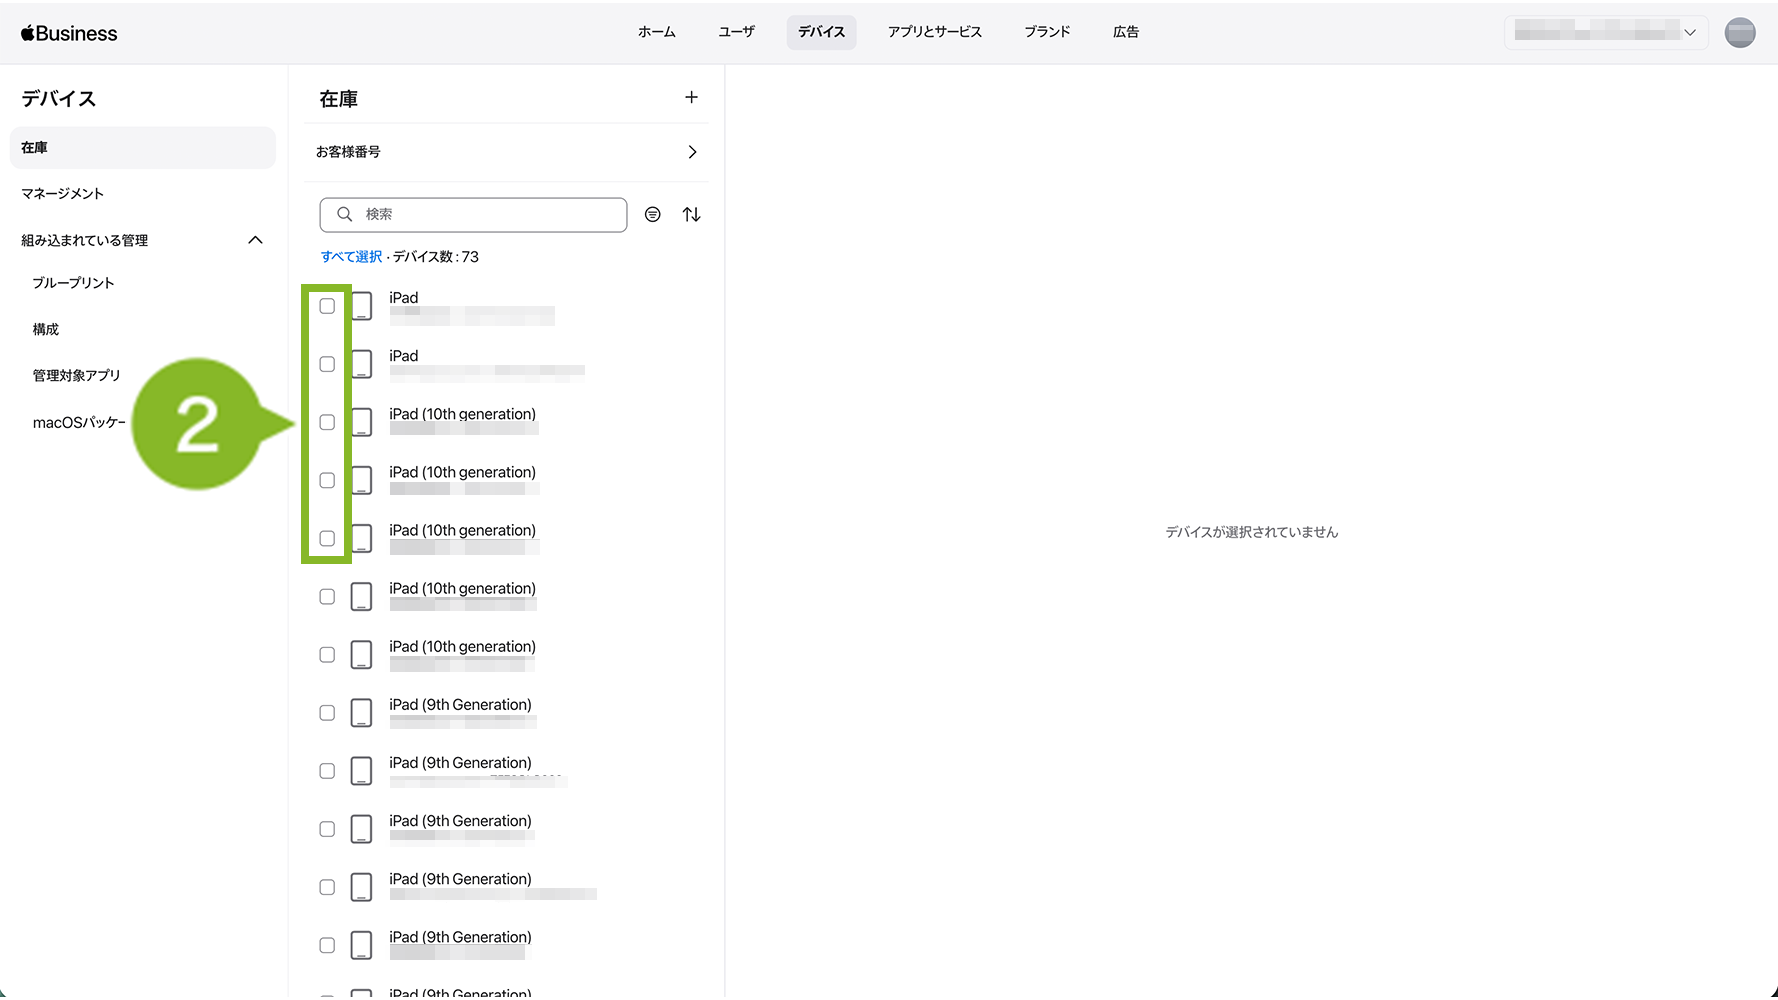Click the すべて選択 link
Screen dimensions: 1778x1000
(351, 257)
